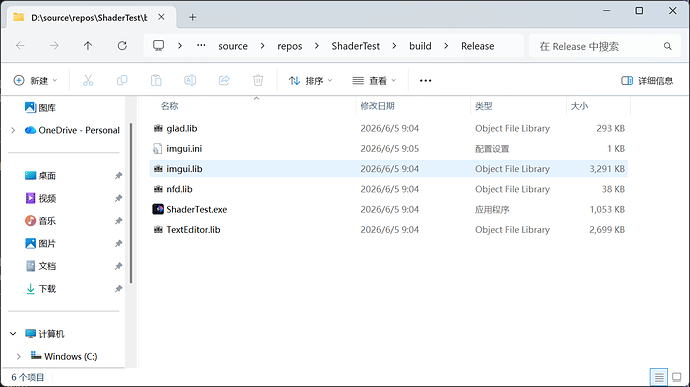Switch to details list view icon
This screenshot has height=387, width=690.
coord(659,377)
